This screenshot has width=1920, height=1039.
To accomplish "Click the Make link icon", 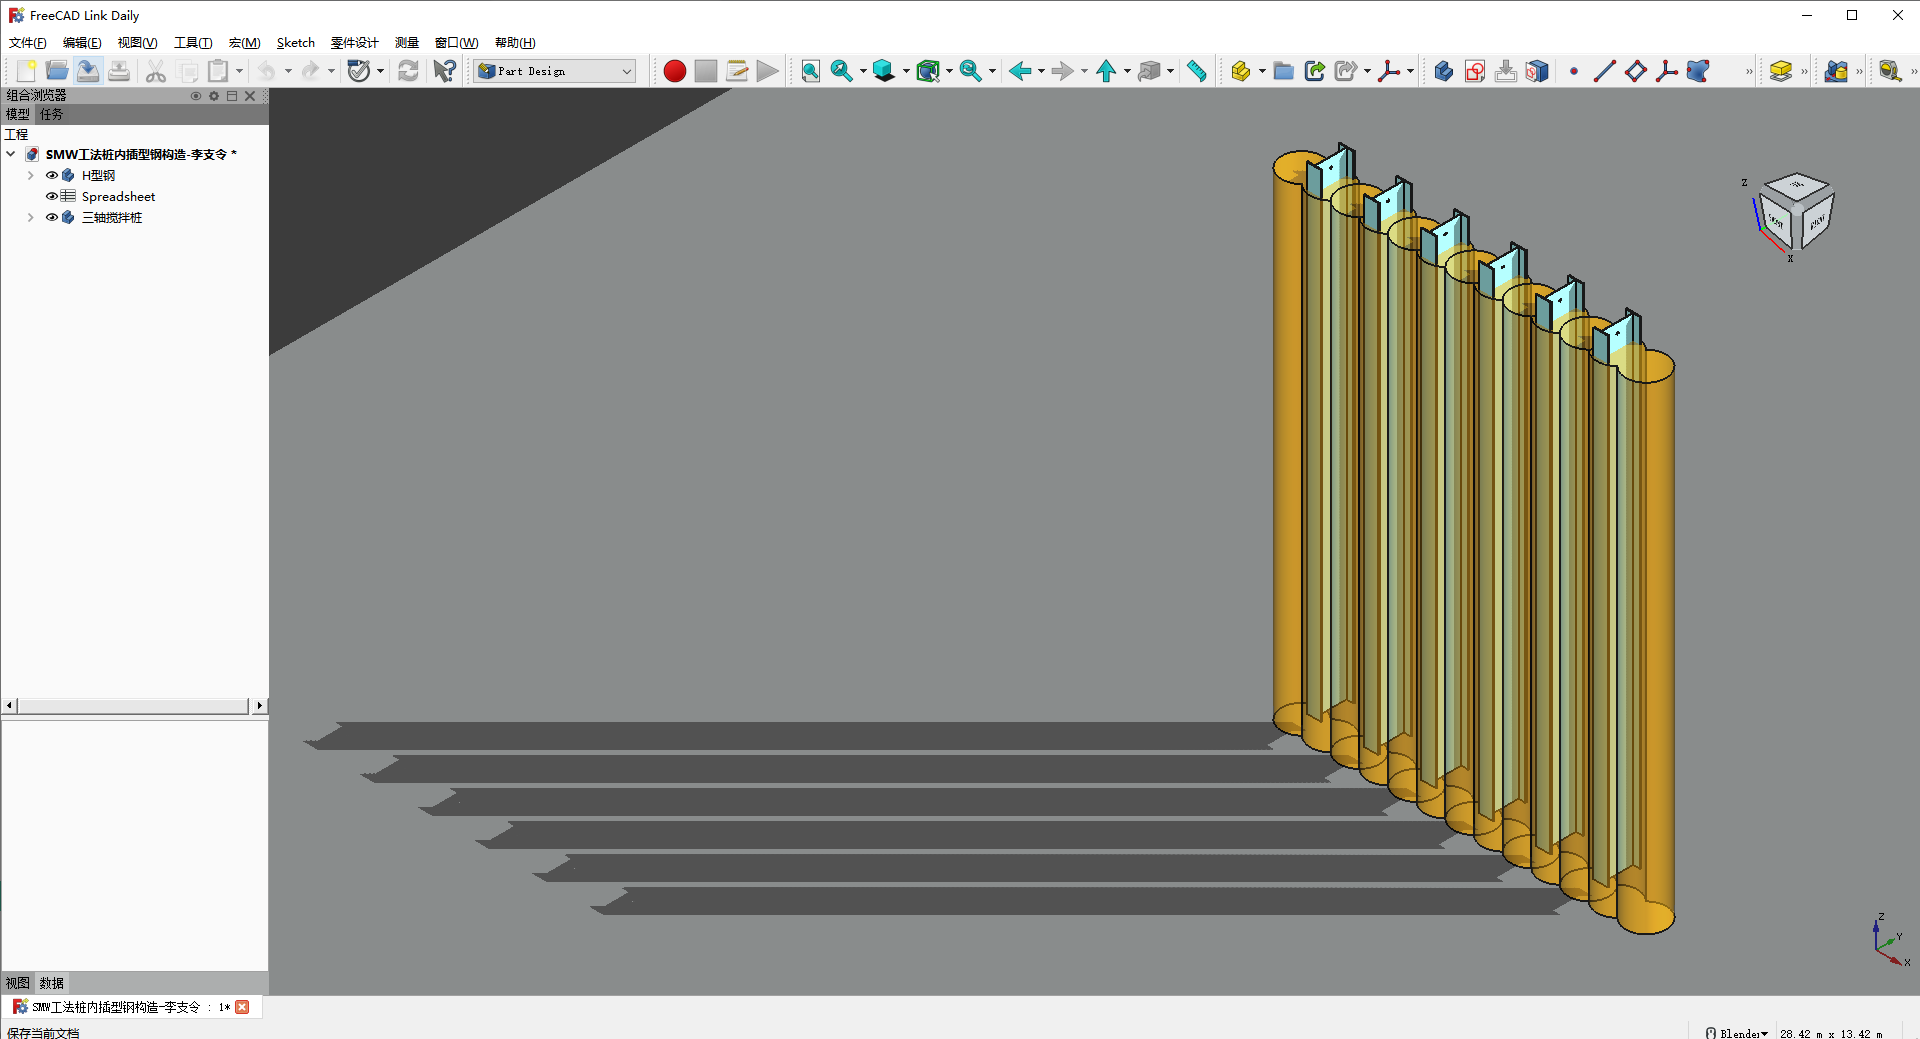I will [1315, 71].
